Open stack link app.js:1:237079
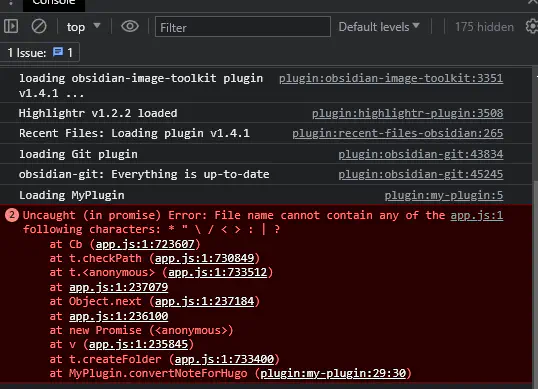 pos(119,287)
